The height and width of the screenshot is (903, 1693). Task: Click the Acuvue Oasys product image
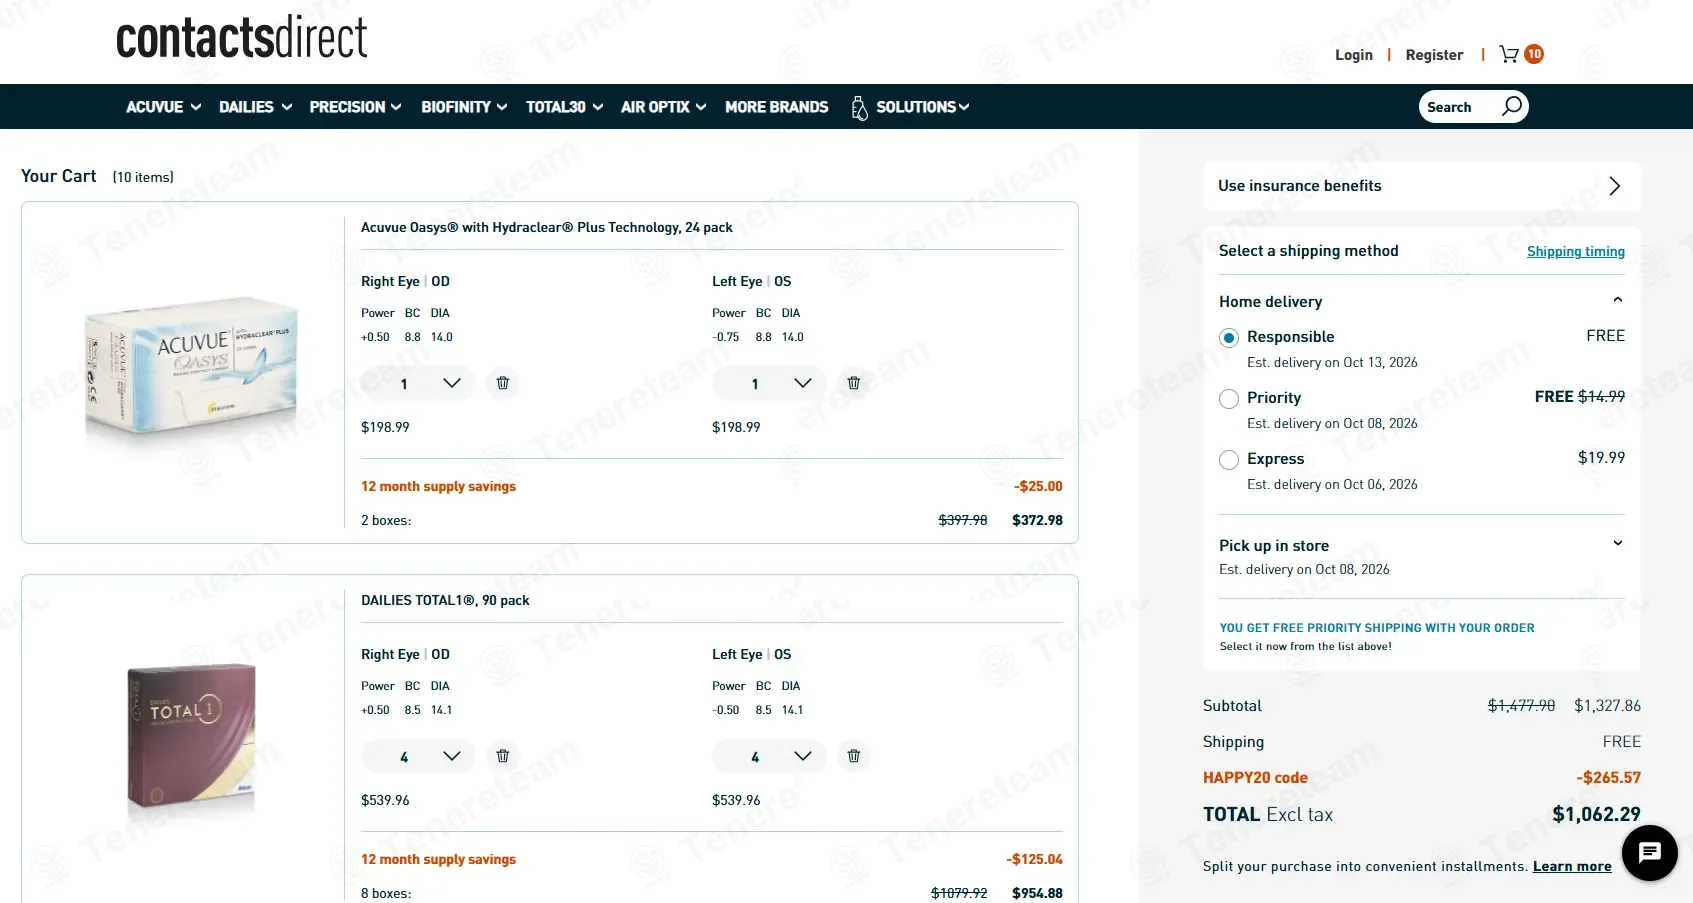(x=191, y=370)
